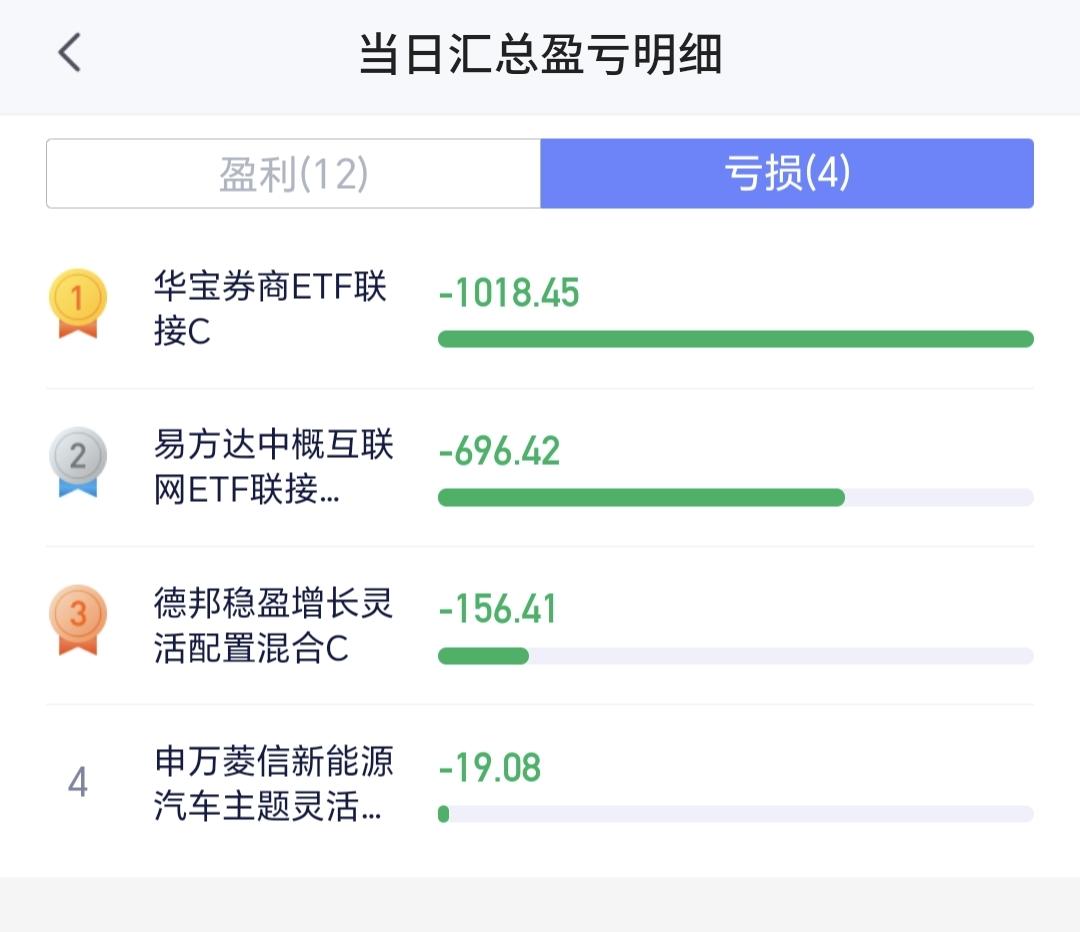1080x932 pixels.
Task: Click the short green bar under -156.41
Action: pos(484,656)
